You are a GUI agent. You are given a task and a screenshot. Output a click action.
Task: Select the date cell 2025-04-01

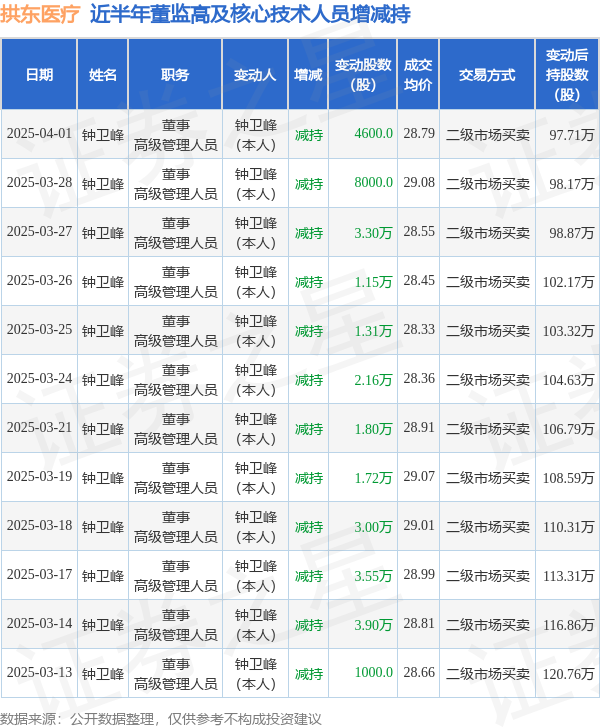coord(39,134)
